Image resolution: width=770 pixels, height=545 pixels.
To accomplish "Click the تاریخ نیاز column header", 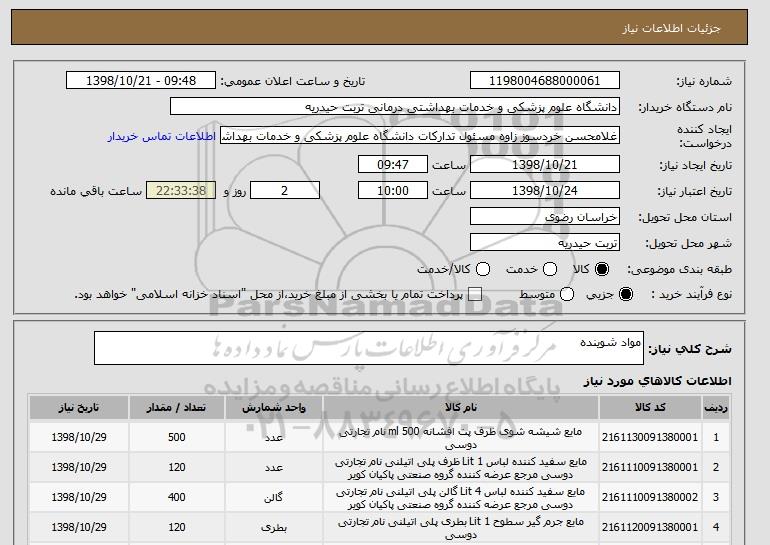I will point(79,408).
